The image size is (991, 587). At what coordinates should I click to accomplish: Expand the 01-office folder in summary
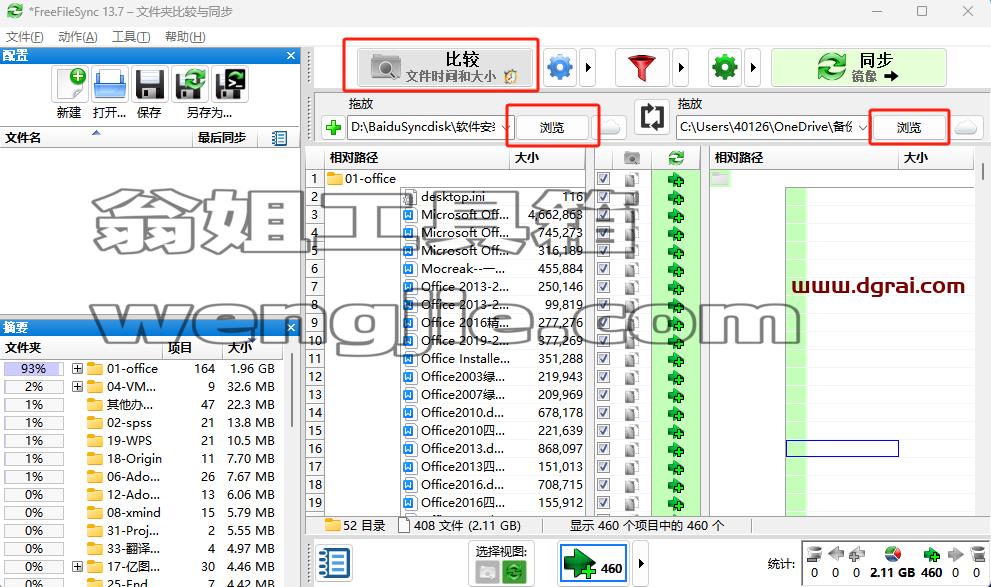[77, 368]
